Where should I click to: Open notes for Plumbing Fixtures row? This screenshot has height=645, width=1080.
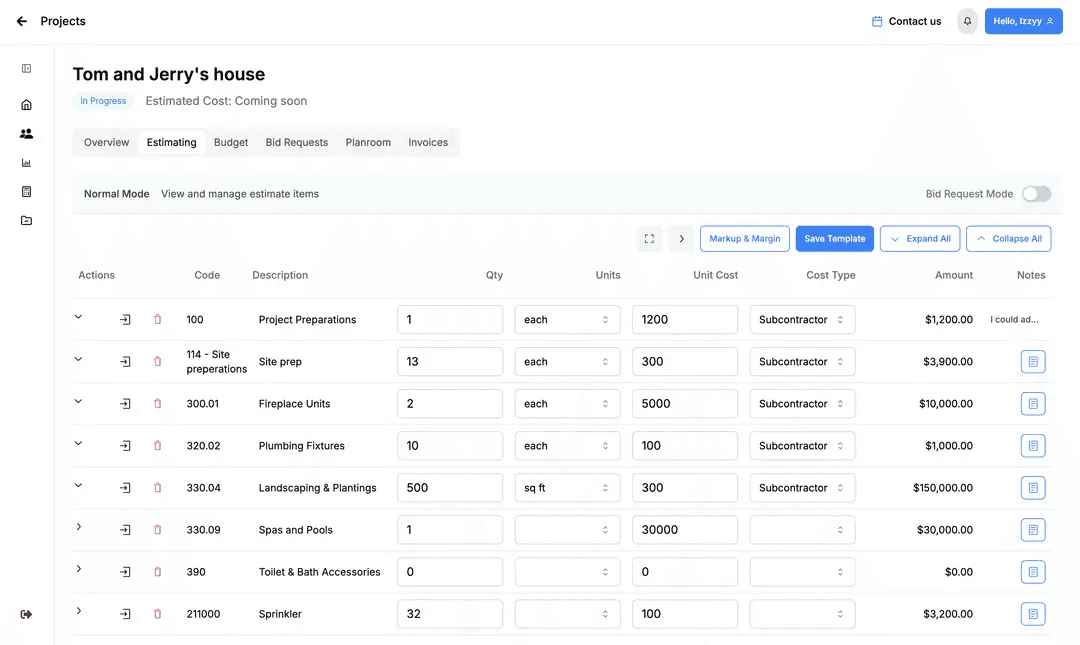[1033, 446]
